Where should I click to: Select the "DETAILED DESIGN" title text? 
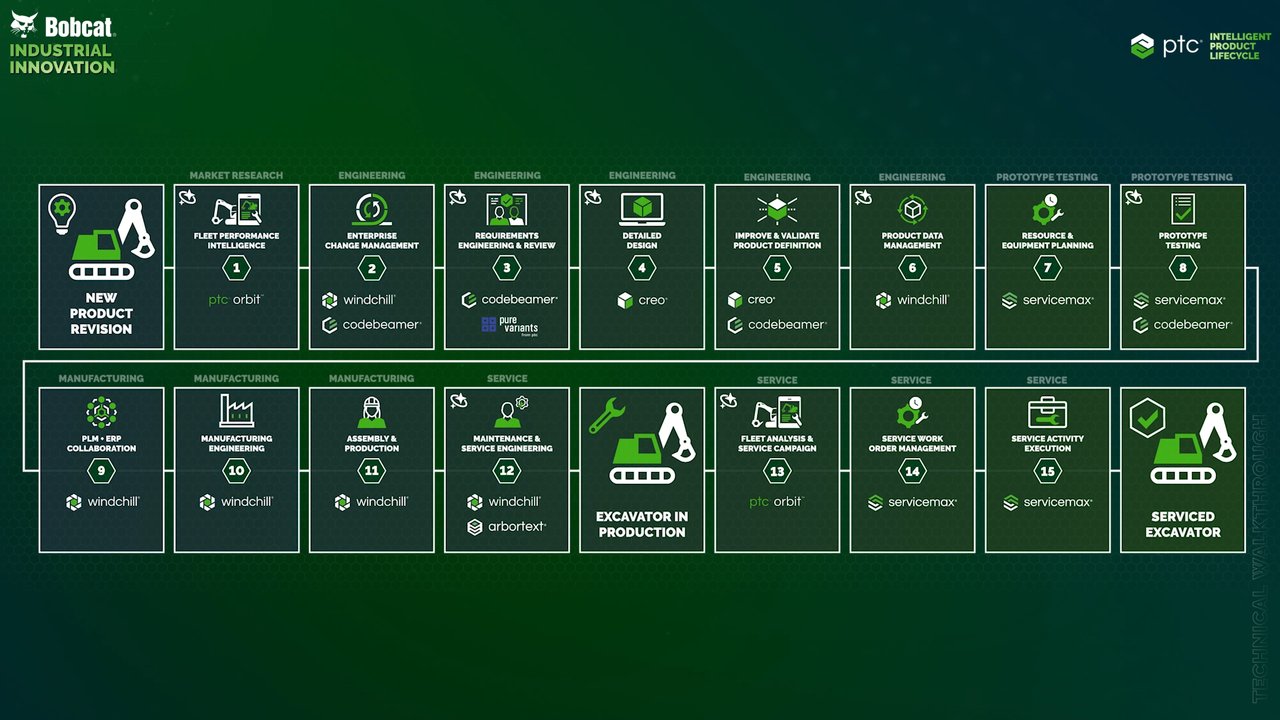(642, 240)
